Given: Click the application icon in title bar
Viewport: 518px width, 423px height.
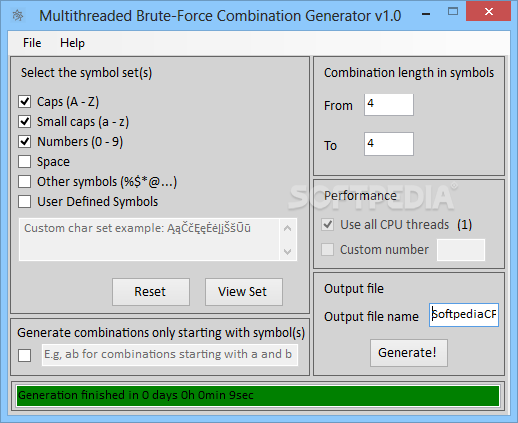Looking at the screenshot, I should point(18,15).
